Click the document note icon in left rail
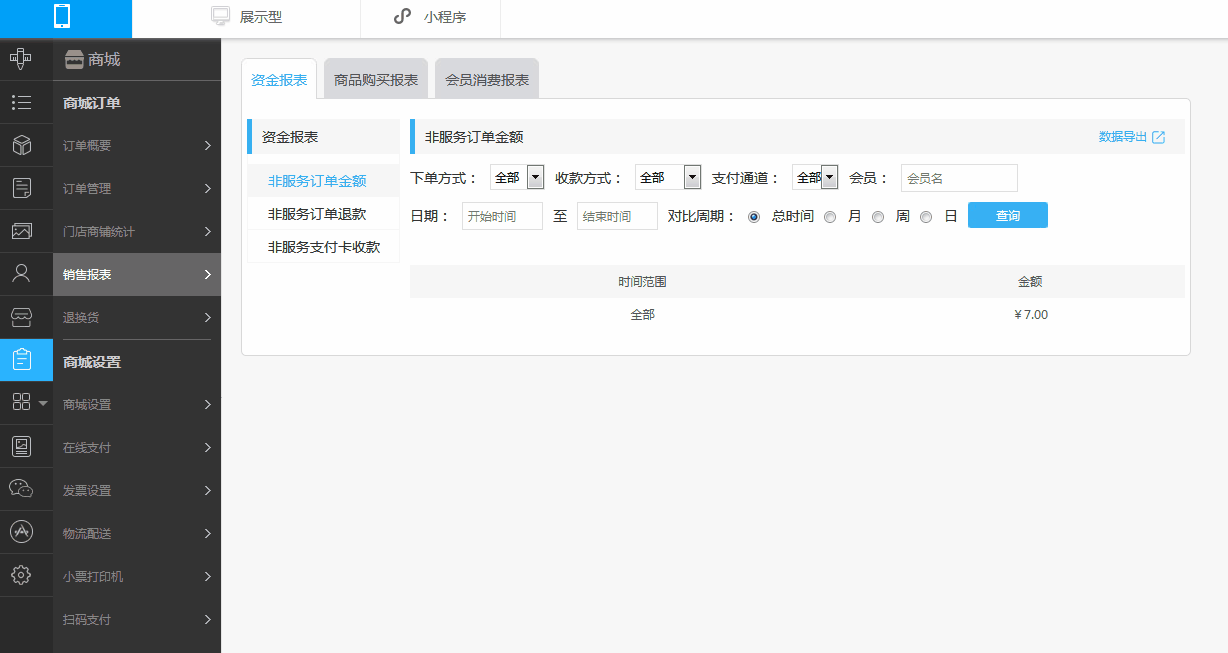1228x653 pixels. pyautogui.click(x=21, y=188)
